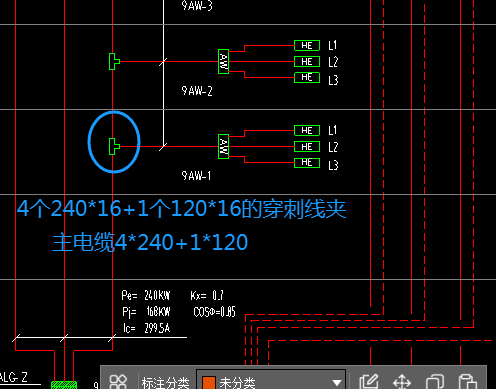Screen dimensions: 496x389
Task: Click the L3 label of 9AW-2
Action: tap(333, 80)
